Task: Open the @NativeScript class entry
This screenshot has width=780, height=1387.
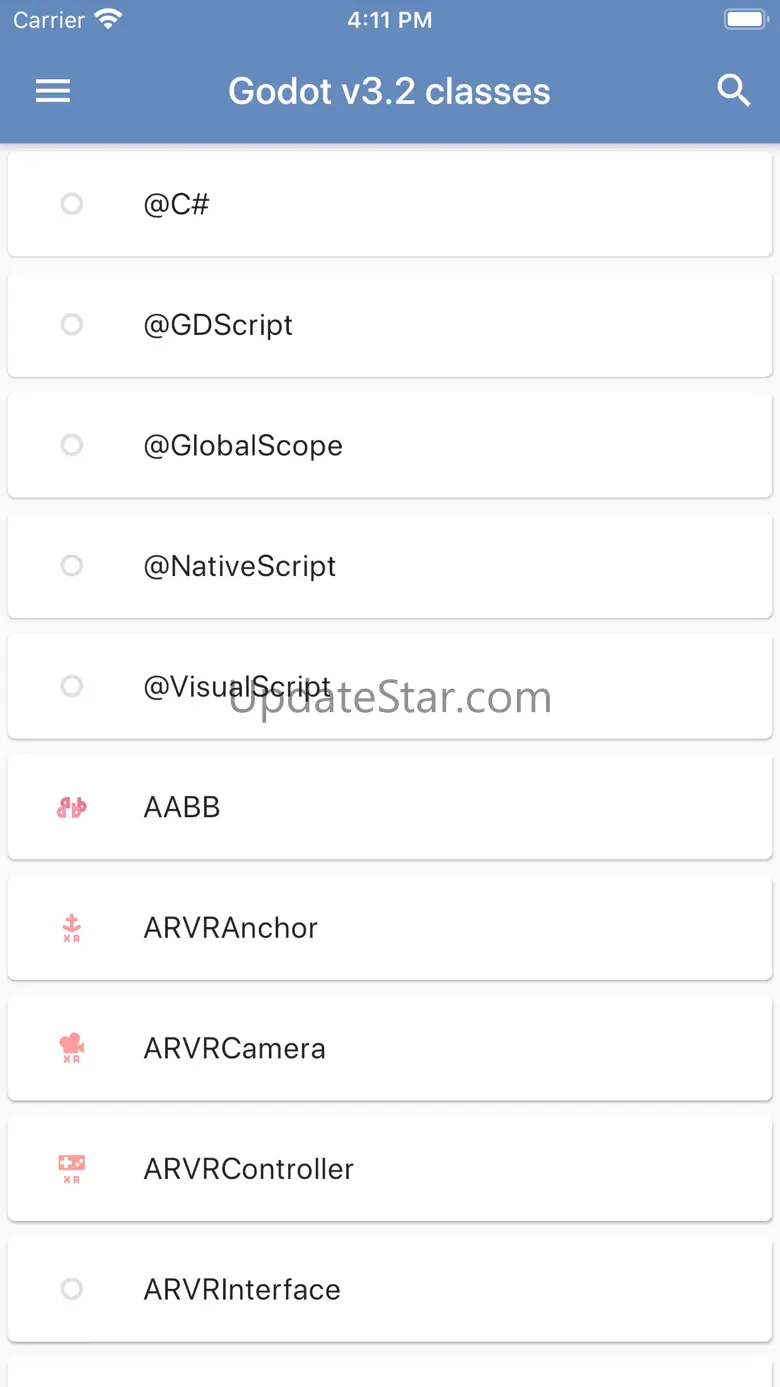Action: tap(390, 565)
